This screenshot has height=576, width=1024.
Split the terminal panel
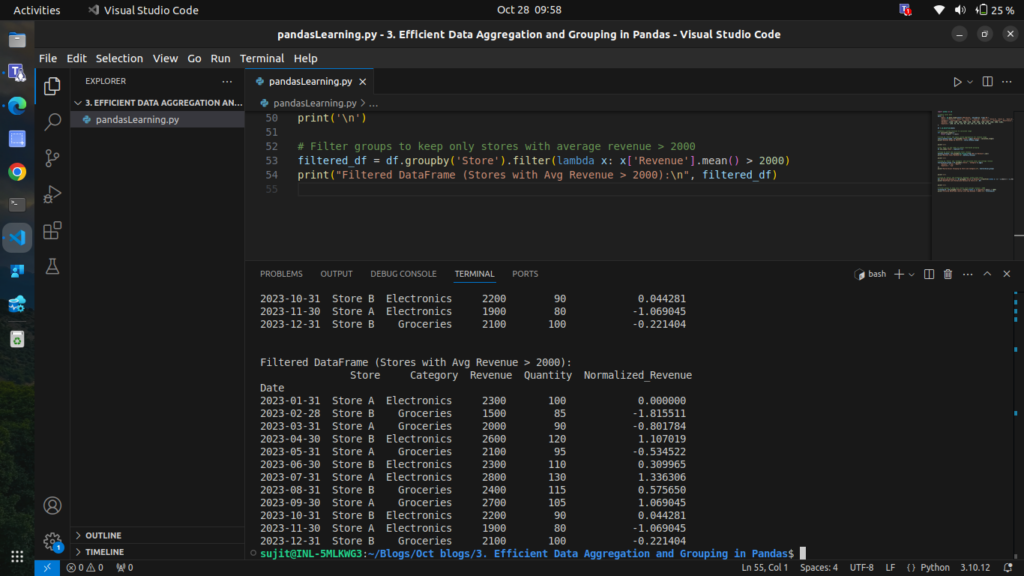coord(929,274)
